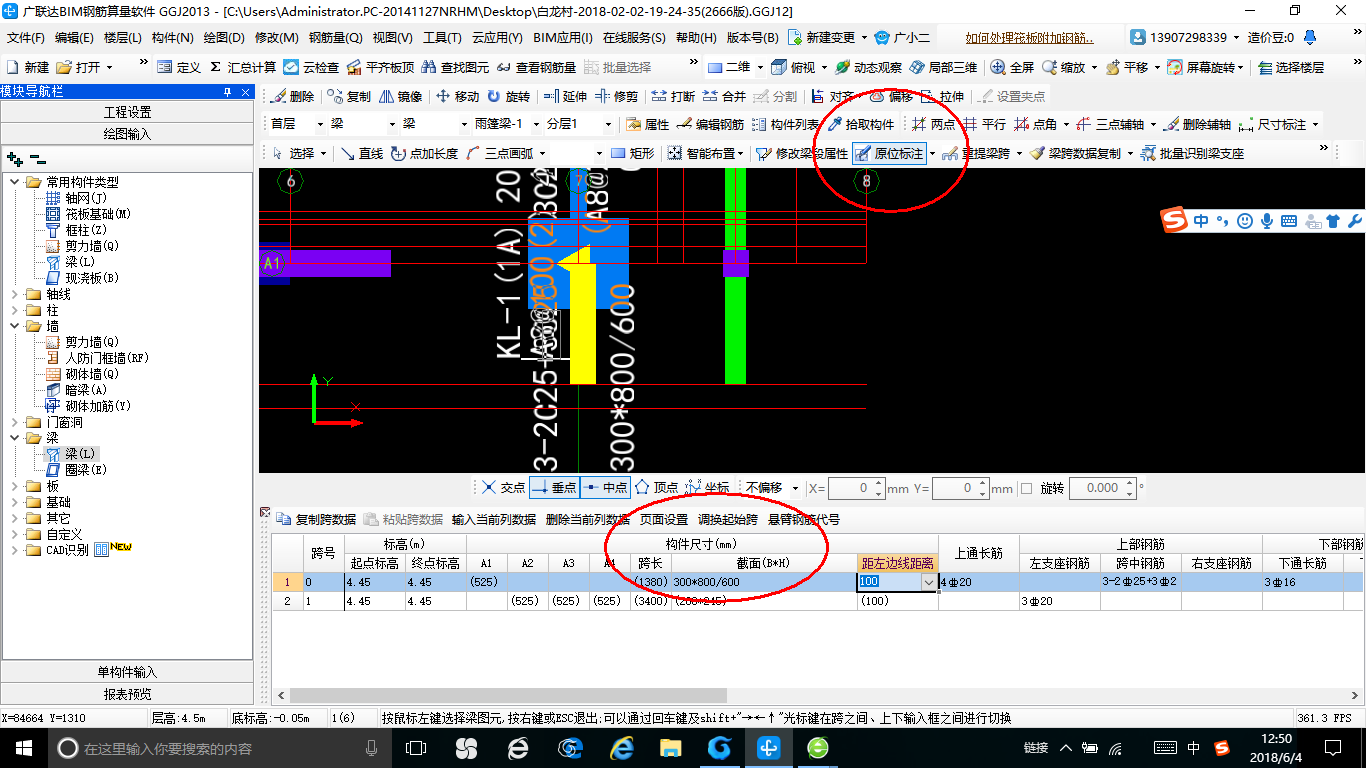Click 查看钢筋量 view rebar quantity
This screenshot has height=768, width=1366.
click(x=537, y=67)
